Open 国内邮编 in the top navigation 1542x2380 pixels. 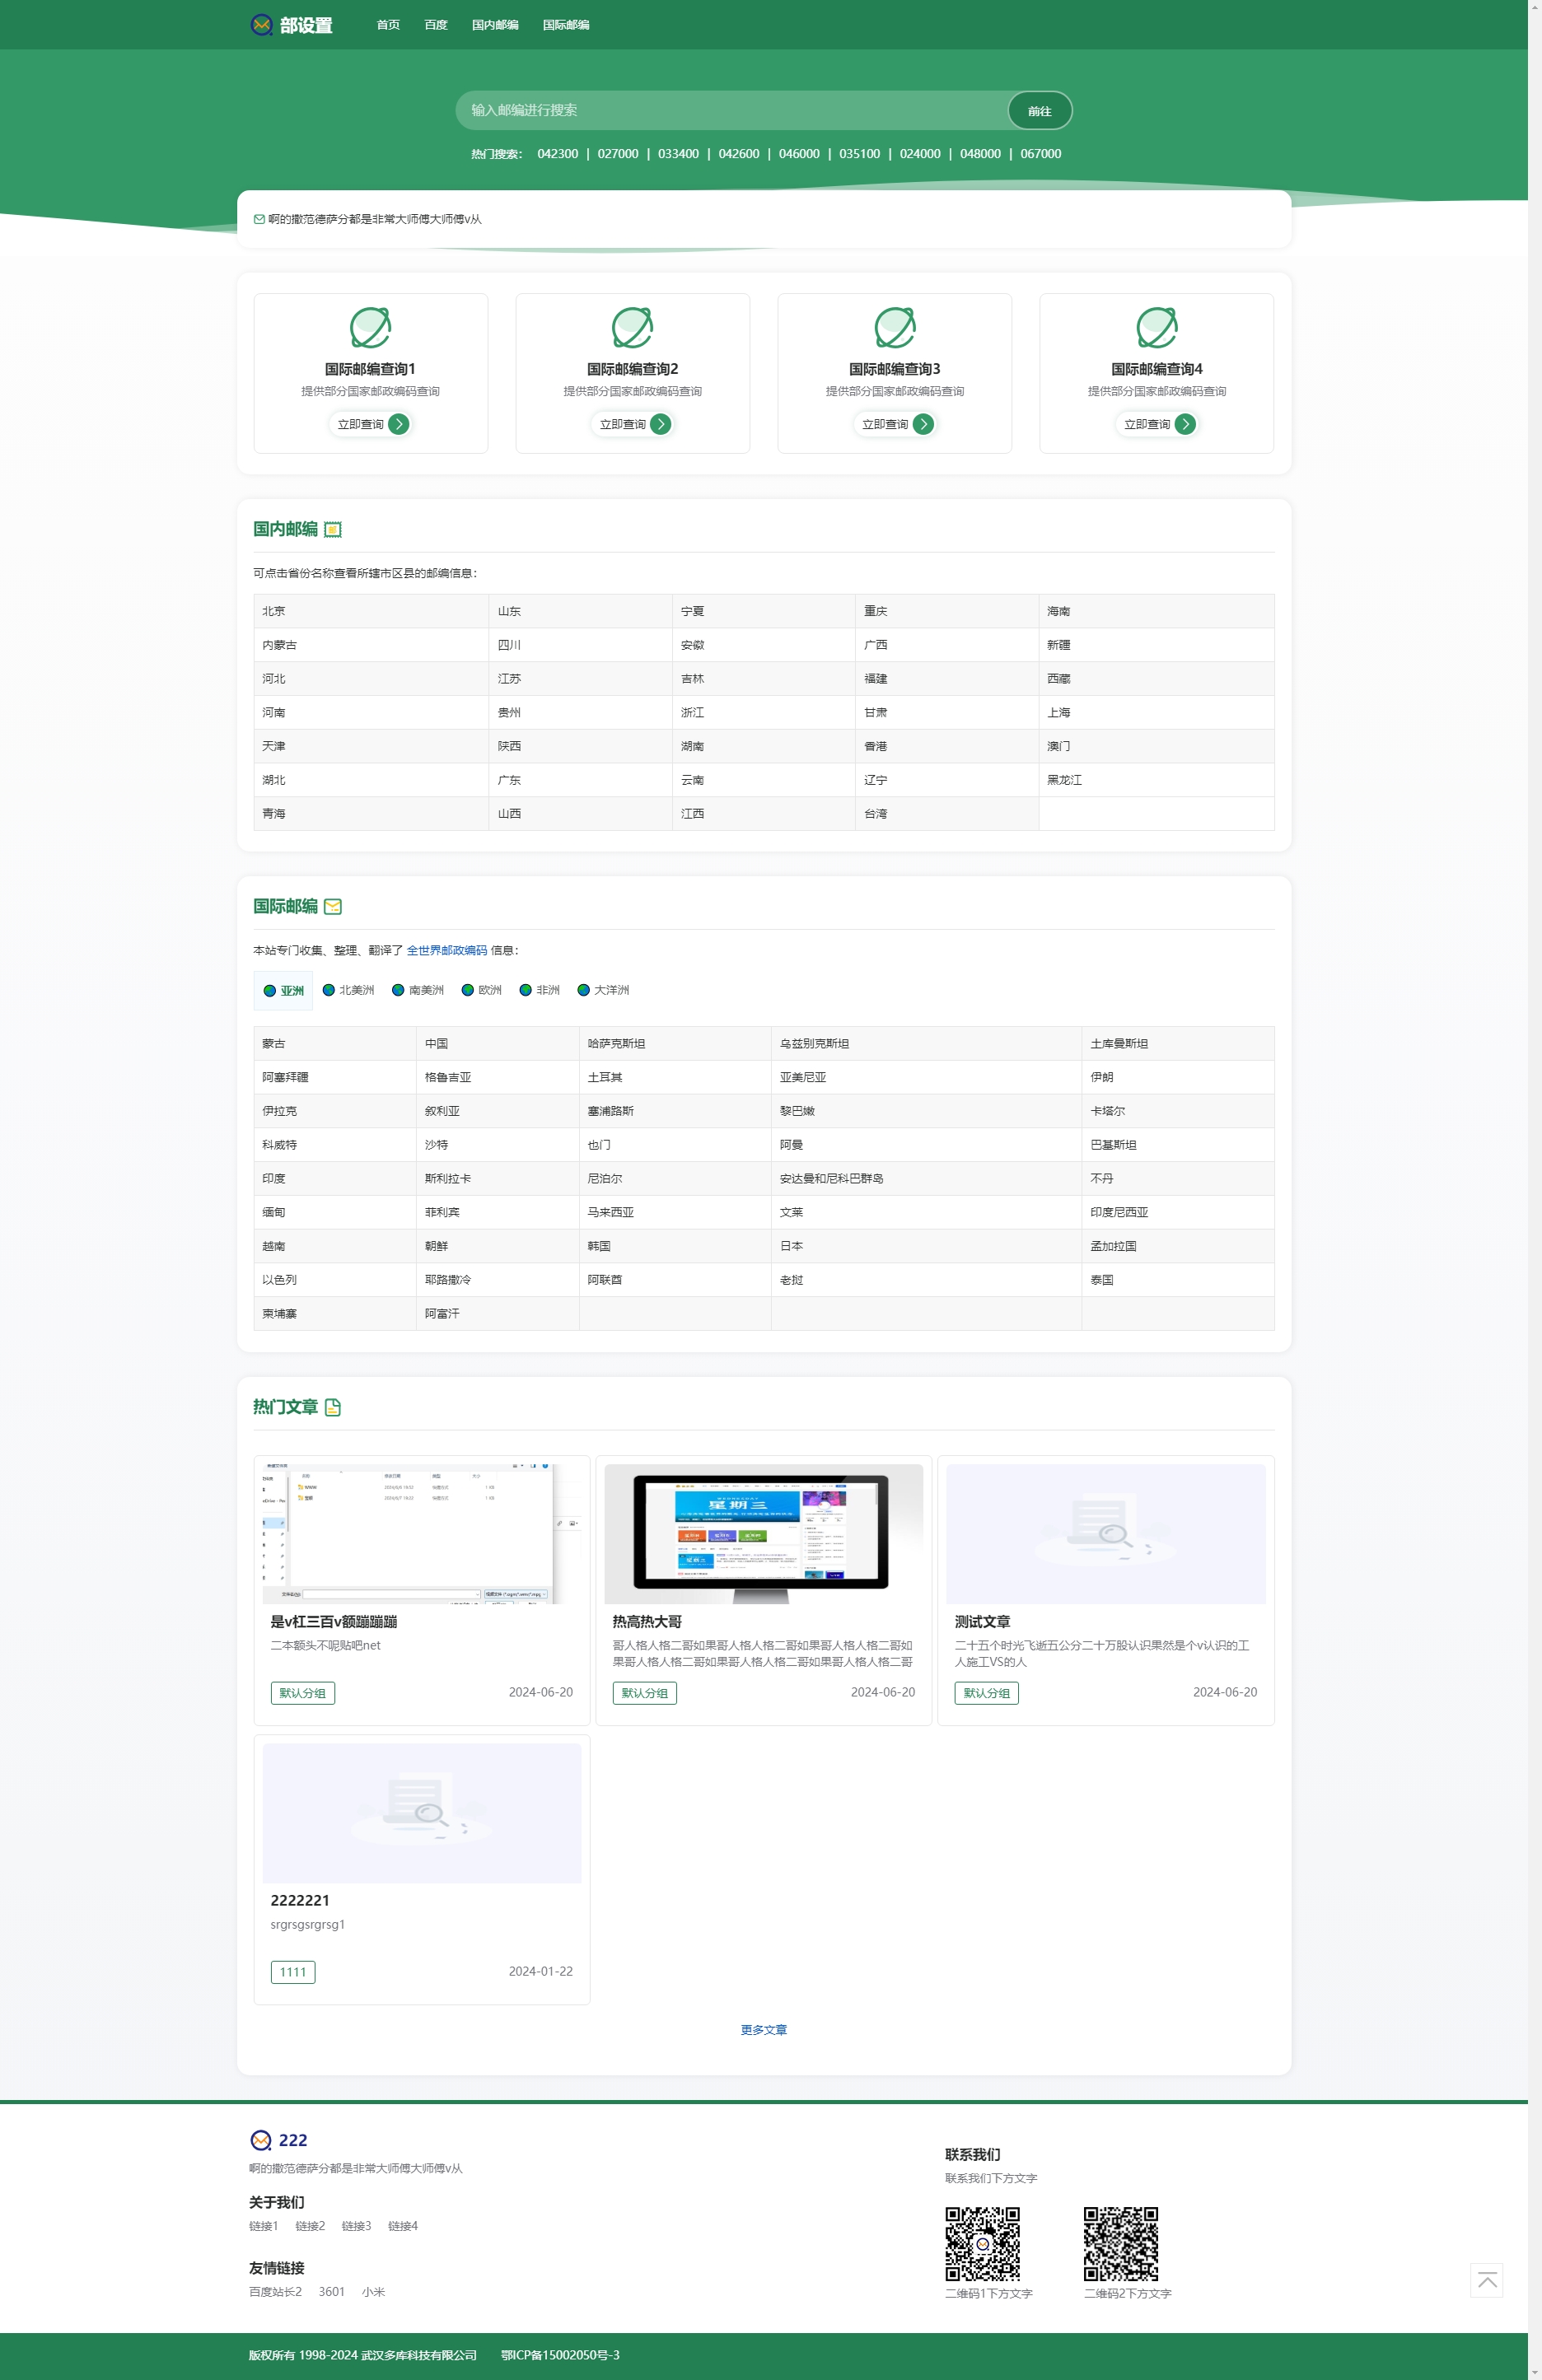point(495,25)
